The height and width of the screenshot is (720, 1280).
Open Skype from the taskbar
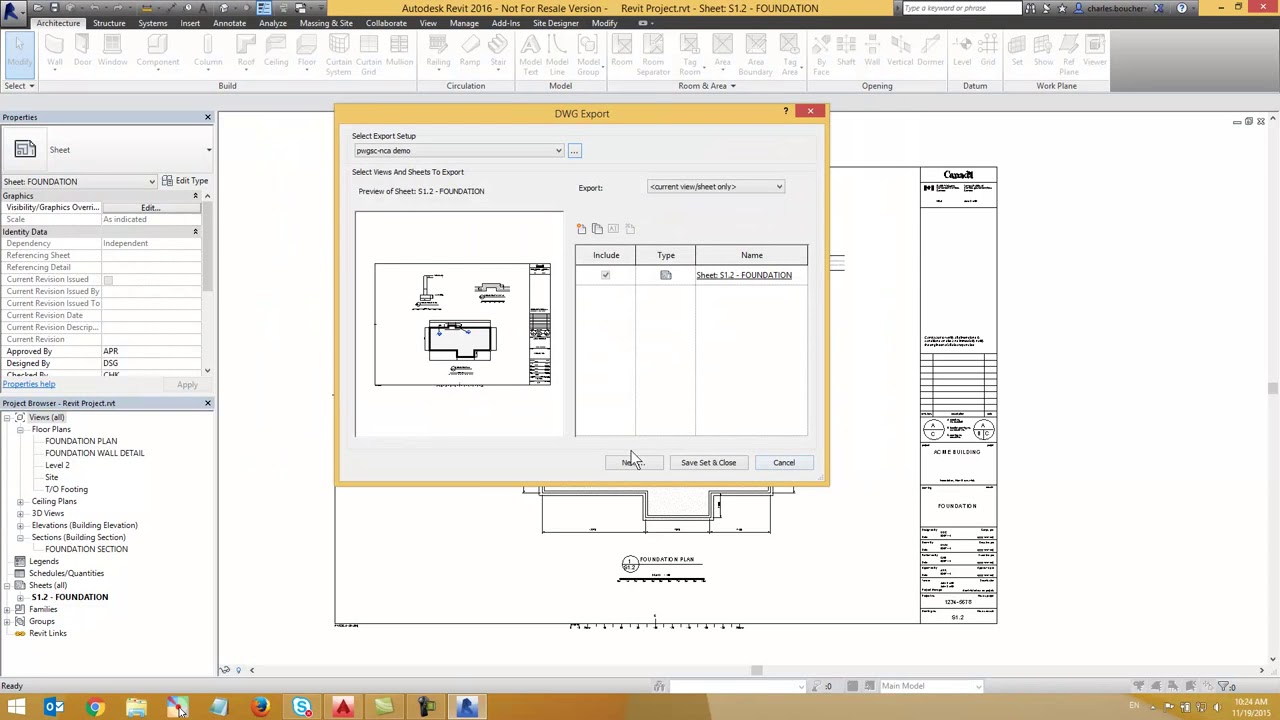(301, 708)
